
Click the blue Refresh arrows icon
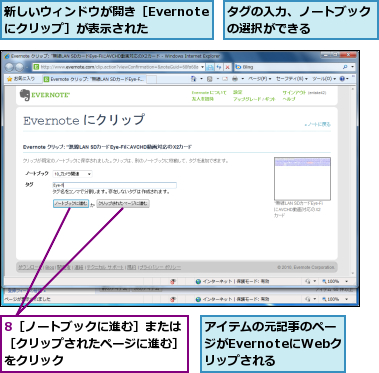point(219,67)
